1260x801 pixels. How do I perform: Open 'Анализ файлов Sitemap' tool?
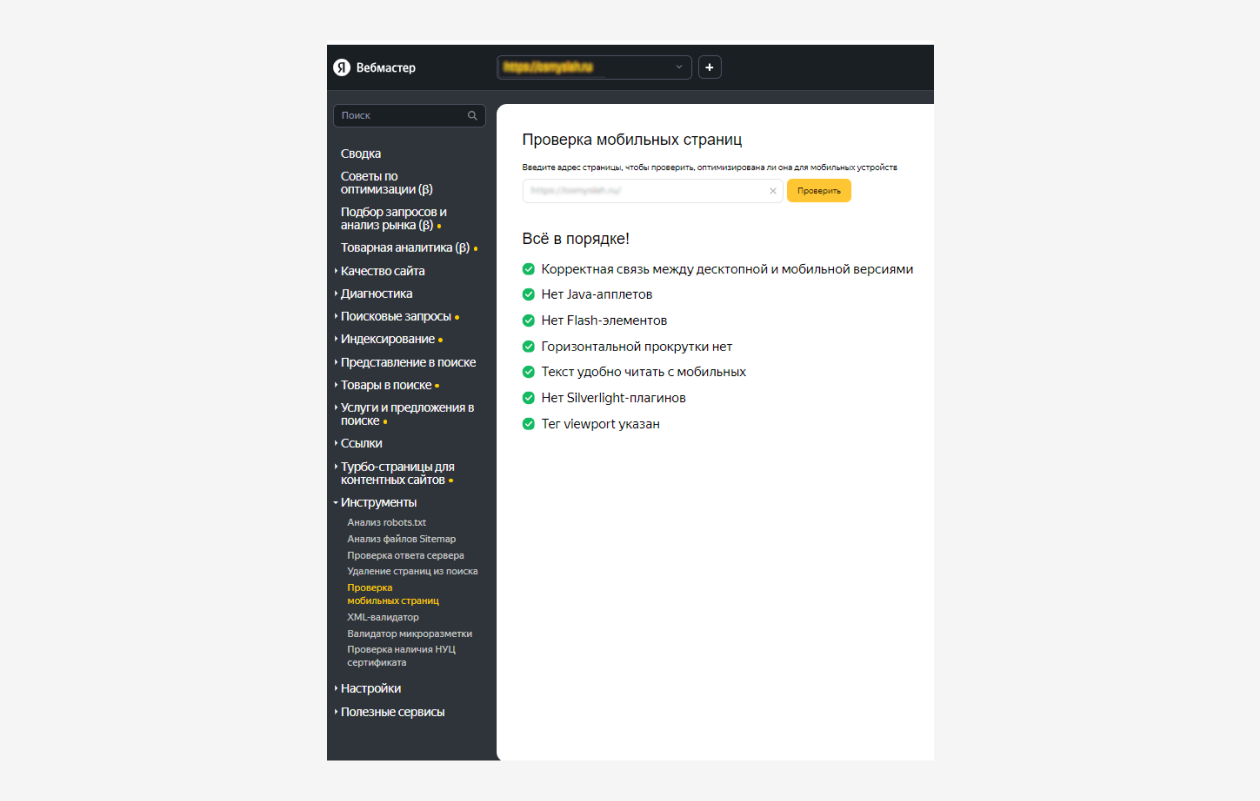(x=402, y=539)
